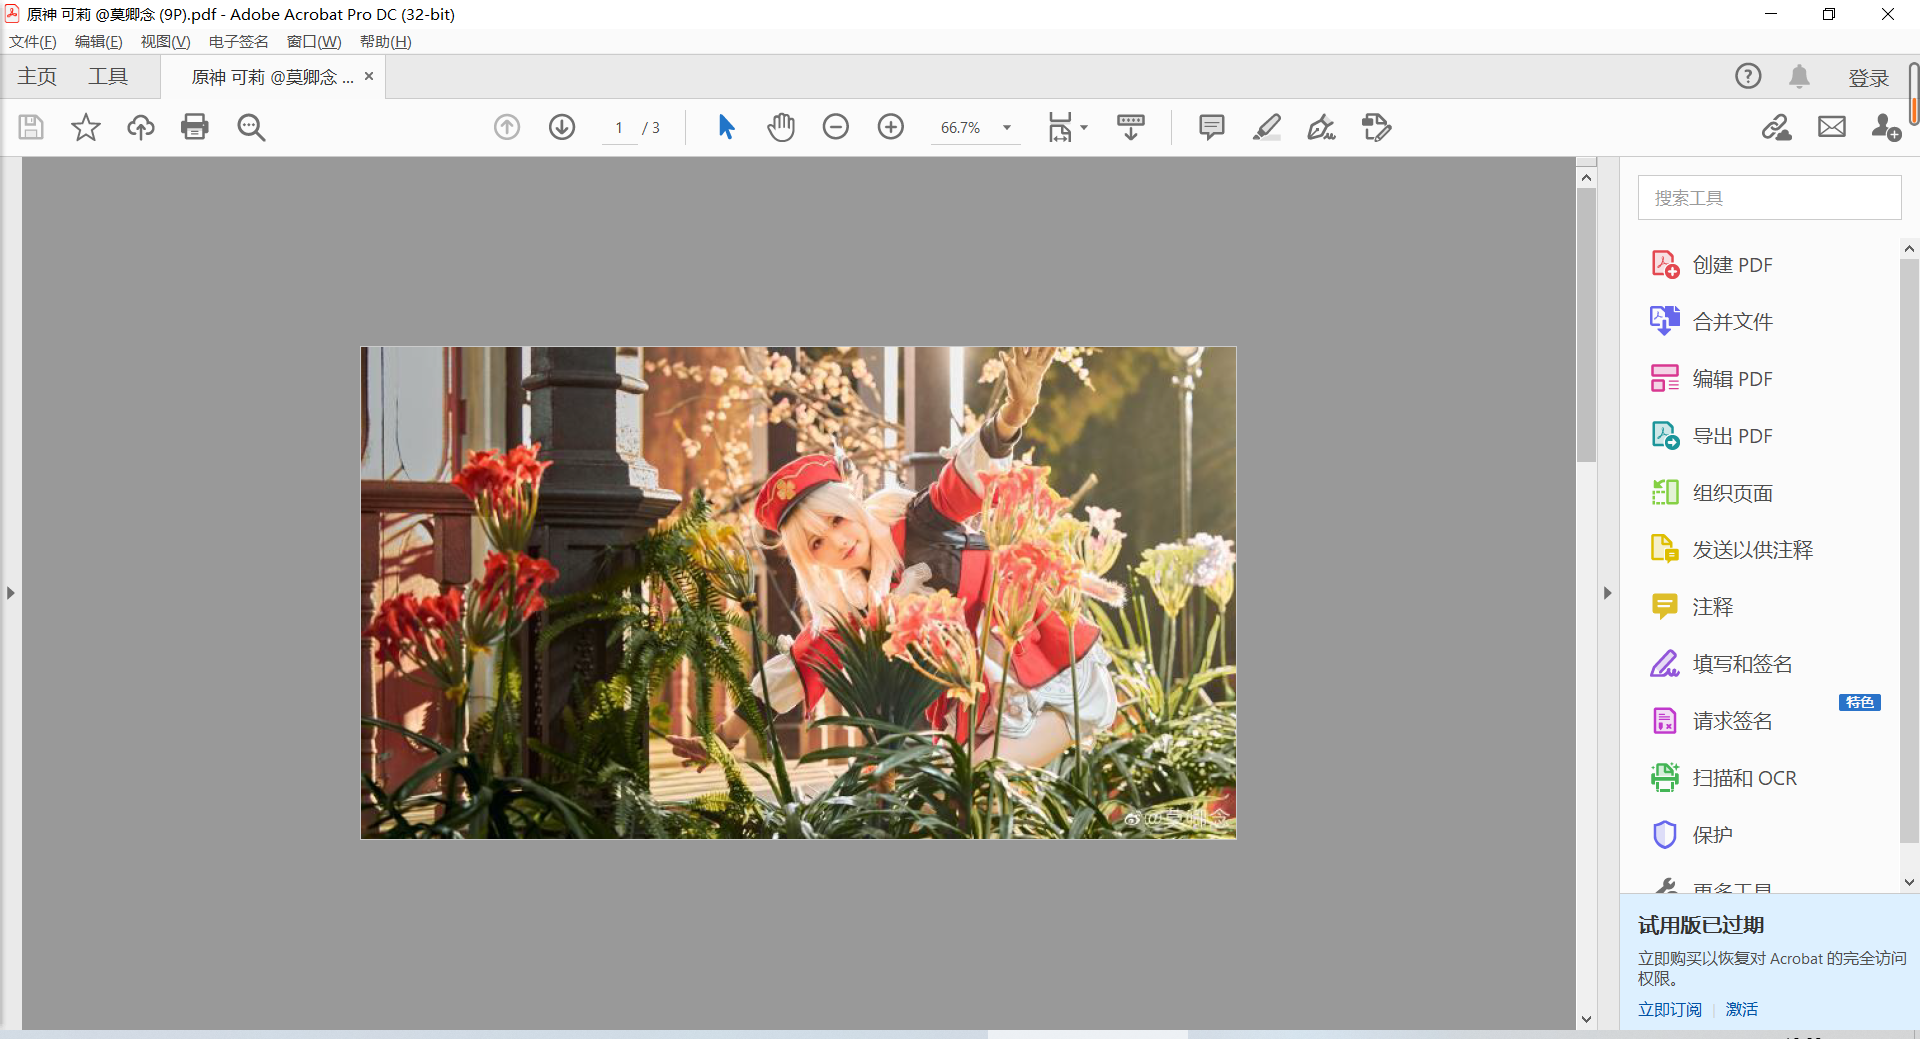
Task: Open the 窗口(W) menu
Action: (x=314, y=42)
